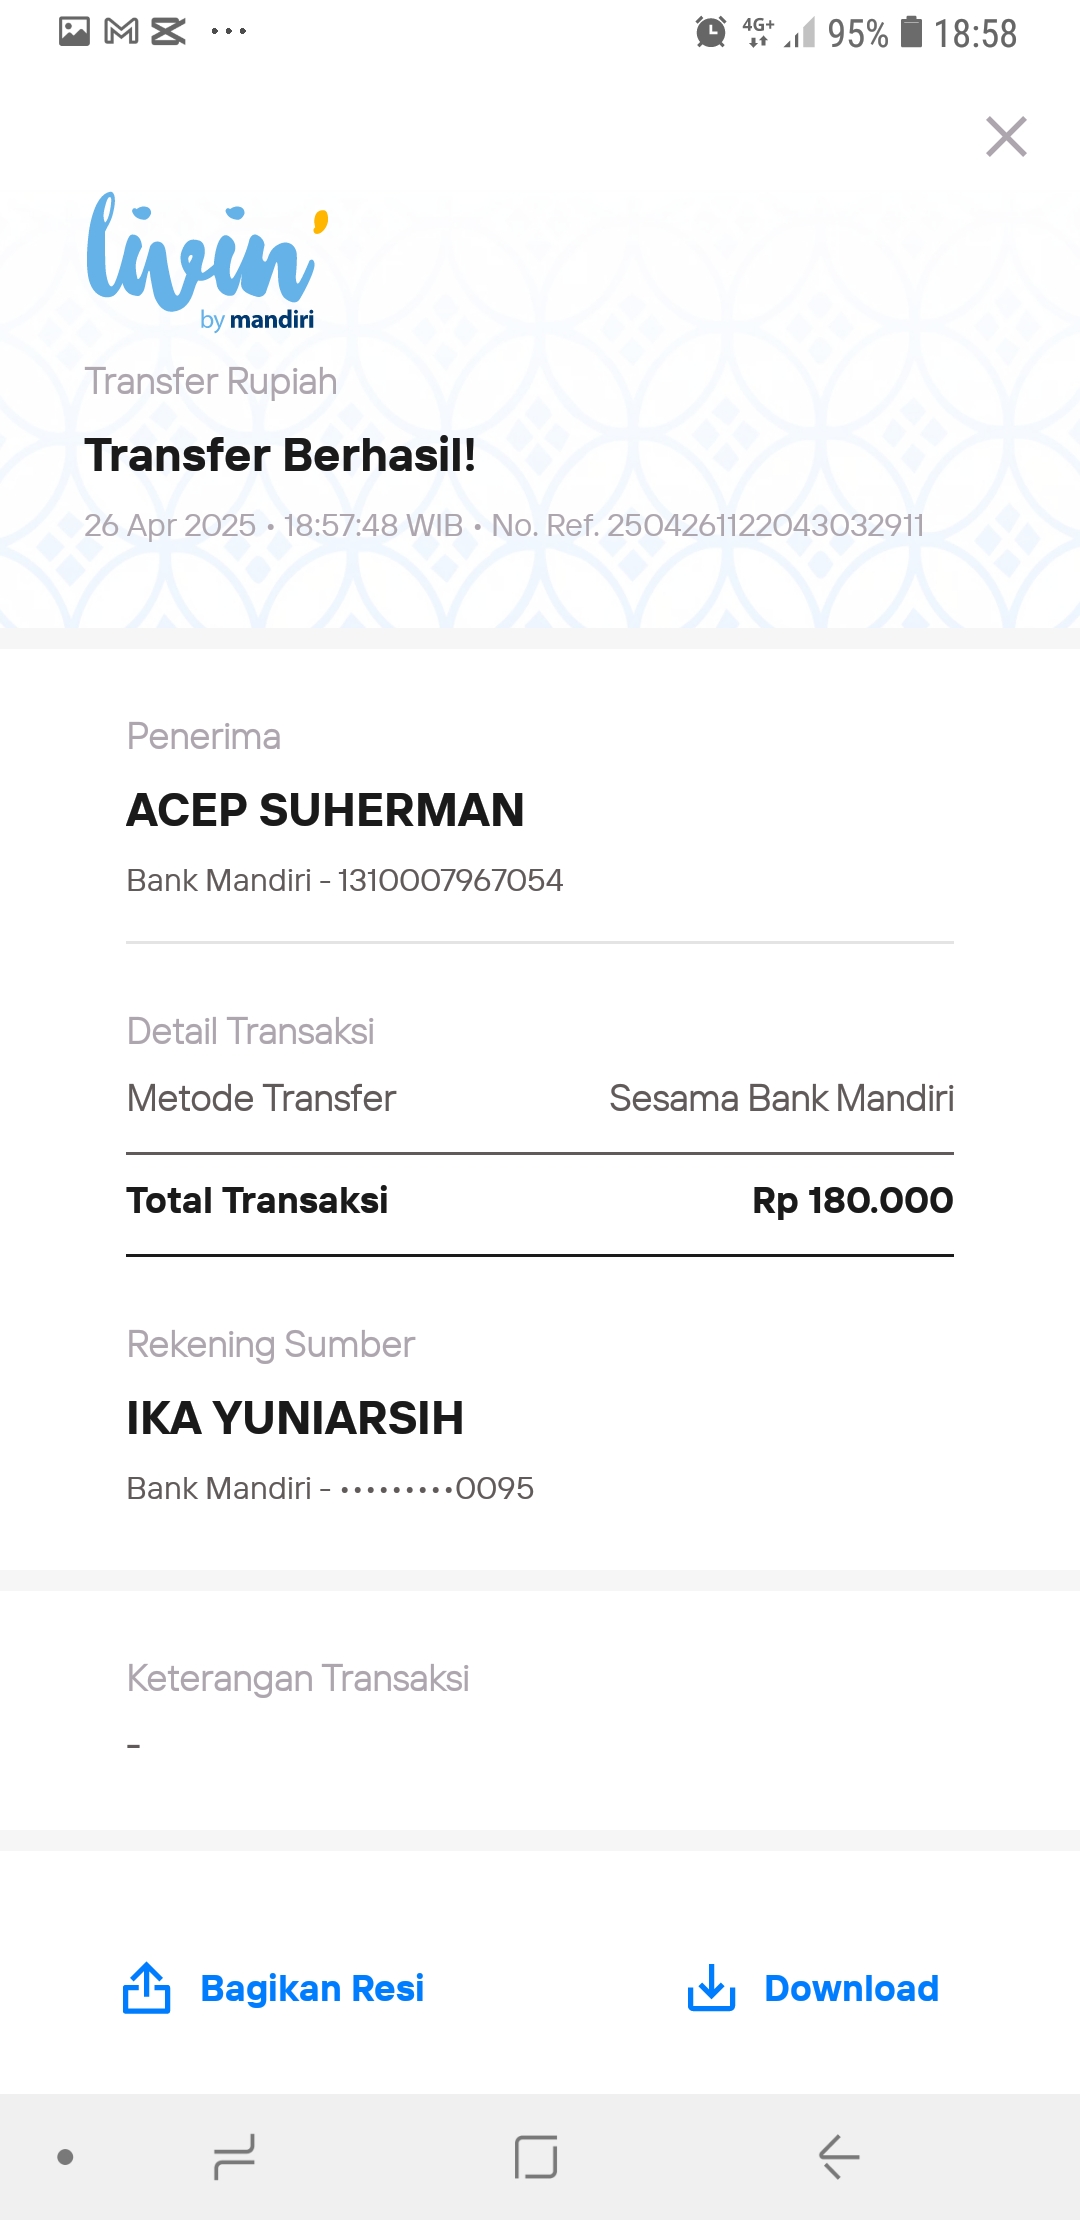This screenshot has width=1080, height=2220.
Task: Close the transfer receipt screen
Action: [1006, 137]
